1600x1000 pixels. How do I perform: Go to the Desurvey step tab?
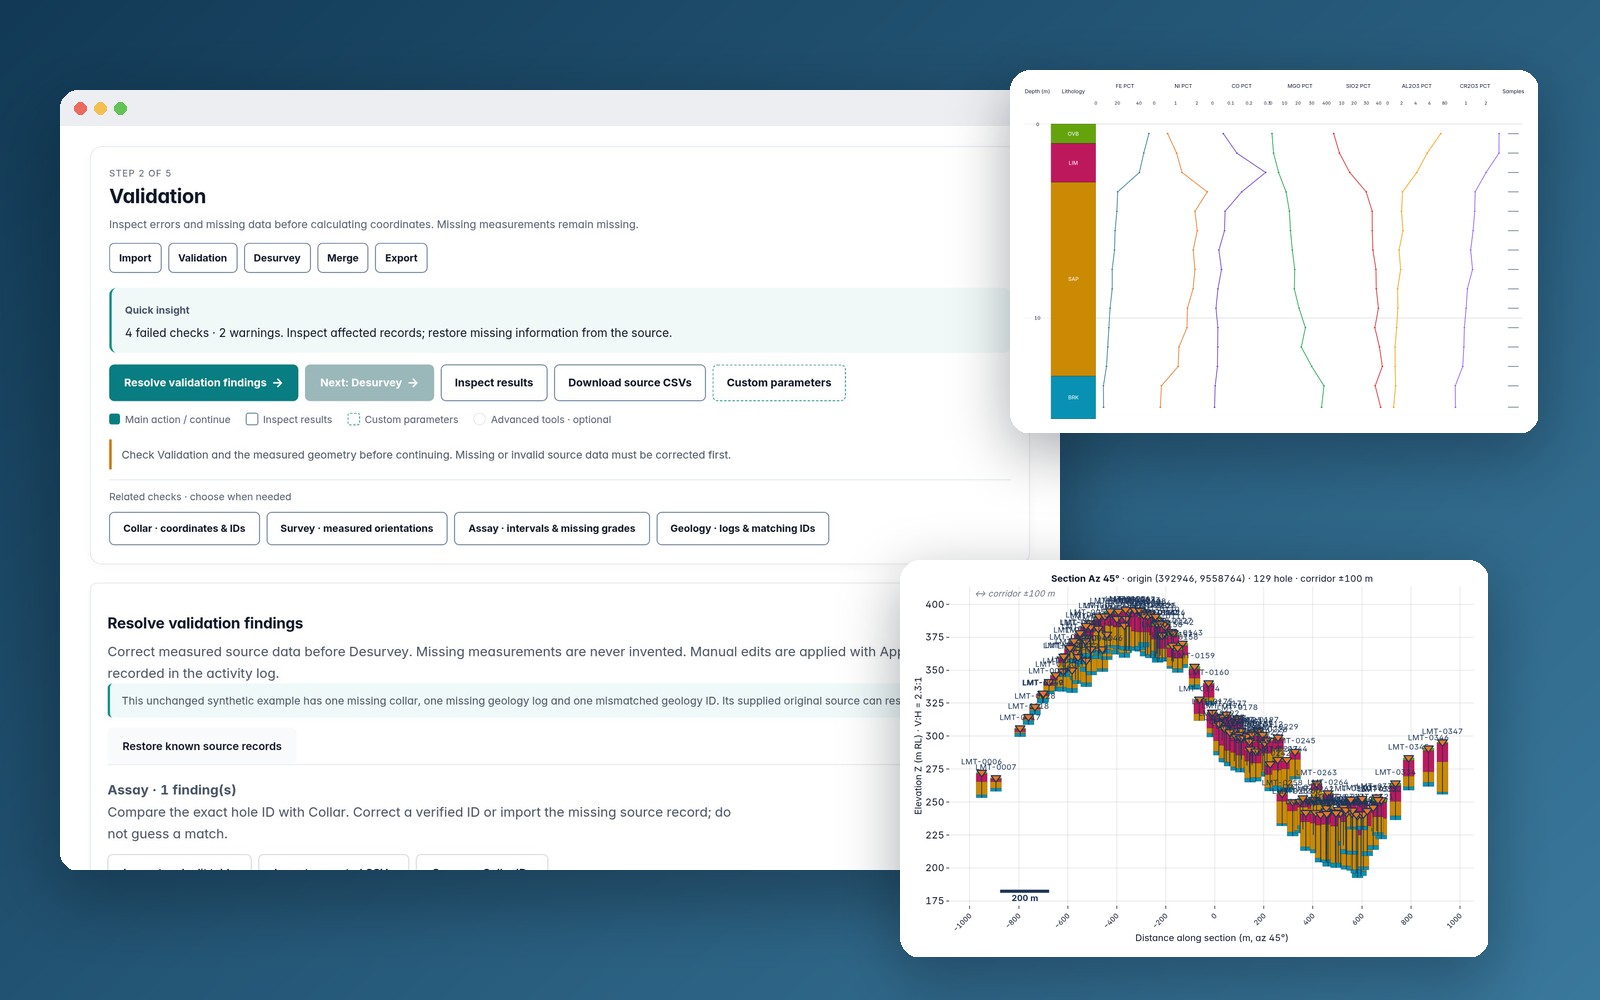277,258
